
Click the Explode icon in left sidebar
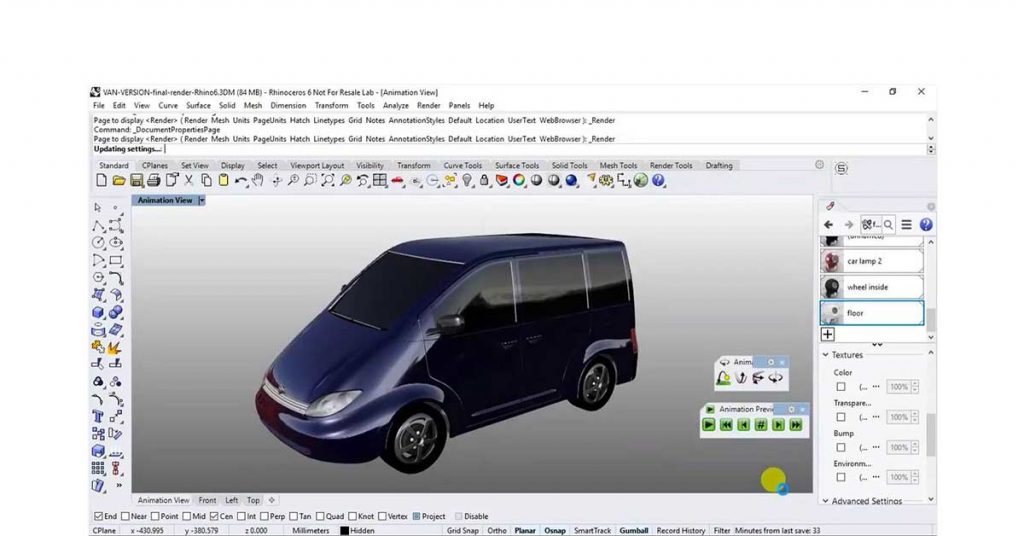pos(115,347)
